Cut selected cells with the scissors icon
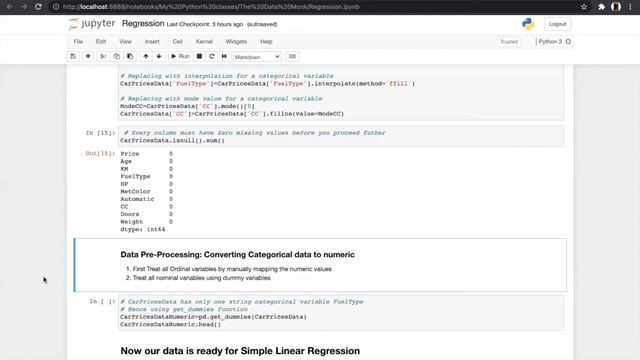The height and width of the screenshot is (360, 640). 103,56
